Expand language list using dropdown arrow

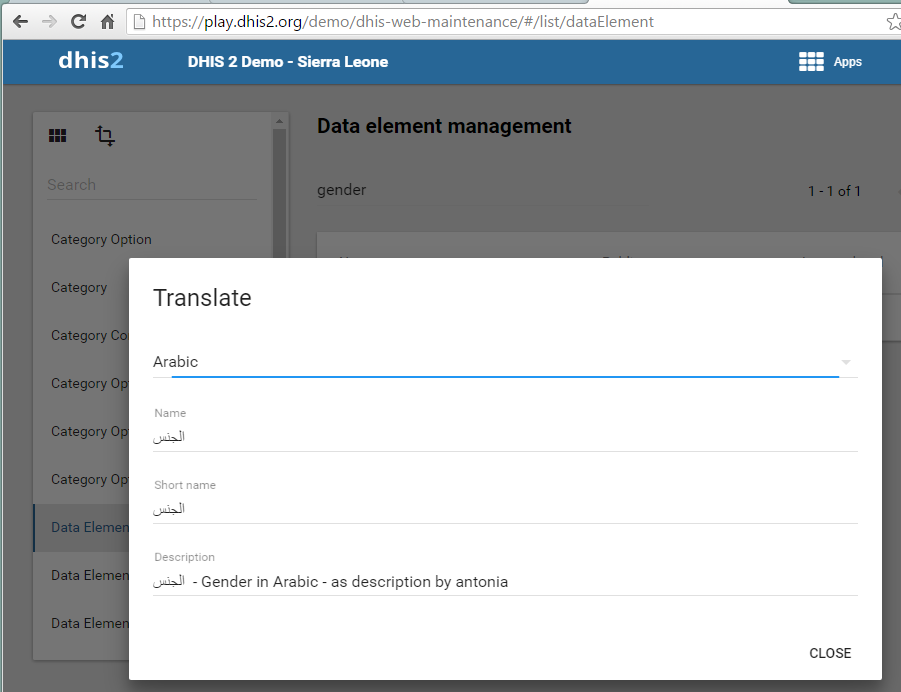846,362
